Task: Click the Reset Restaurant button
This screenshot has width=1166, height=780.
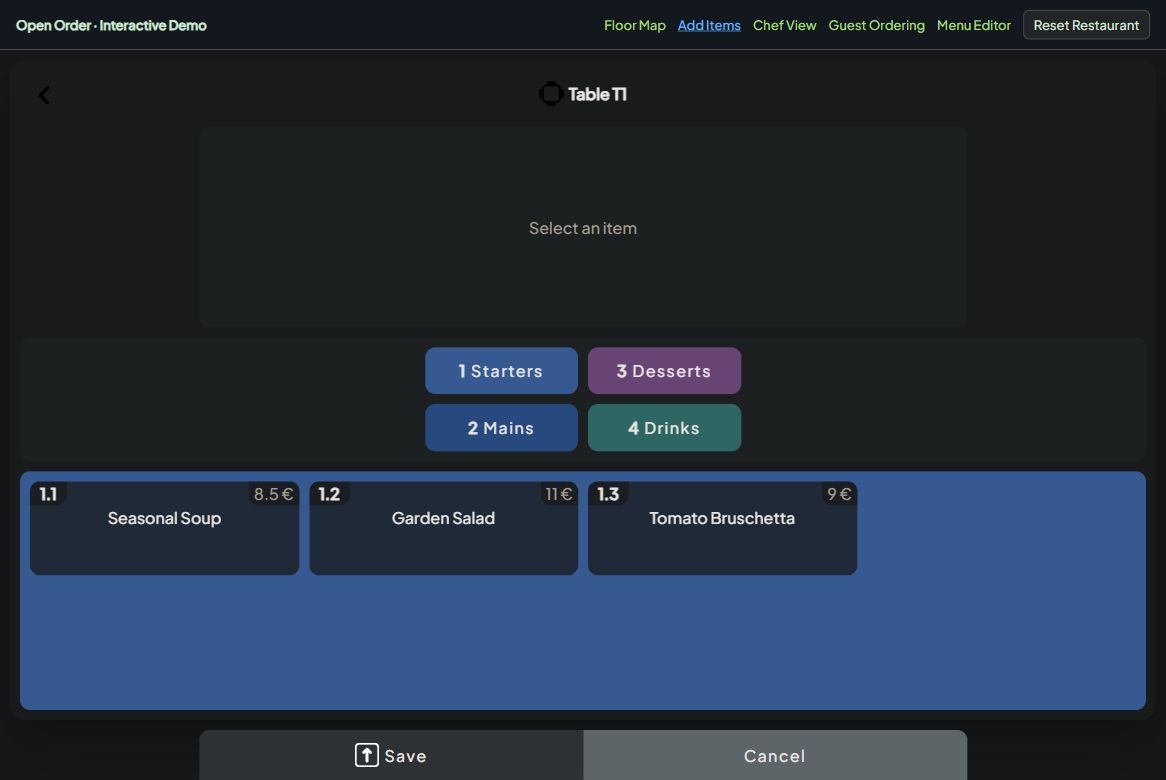Action: (x=1086, y=25)
